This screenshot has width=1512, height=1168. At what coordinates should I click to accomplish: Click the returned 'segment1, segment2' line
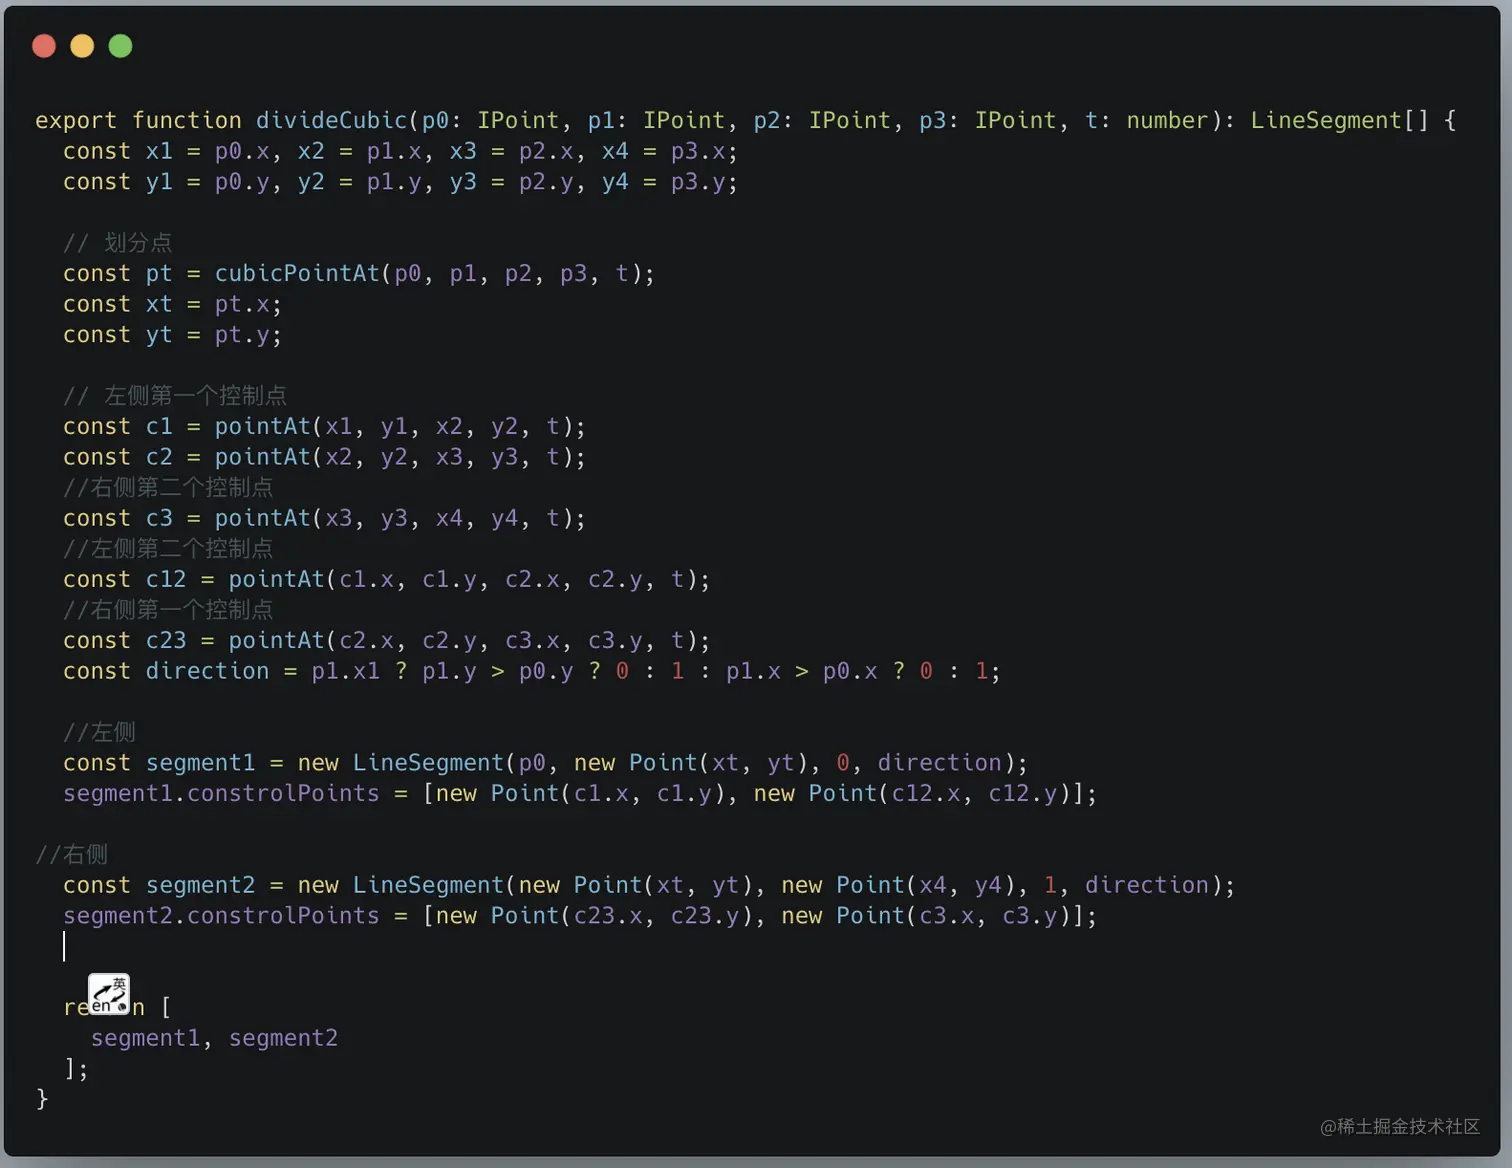(x=214, y=1038)
